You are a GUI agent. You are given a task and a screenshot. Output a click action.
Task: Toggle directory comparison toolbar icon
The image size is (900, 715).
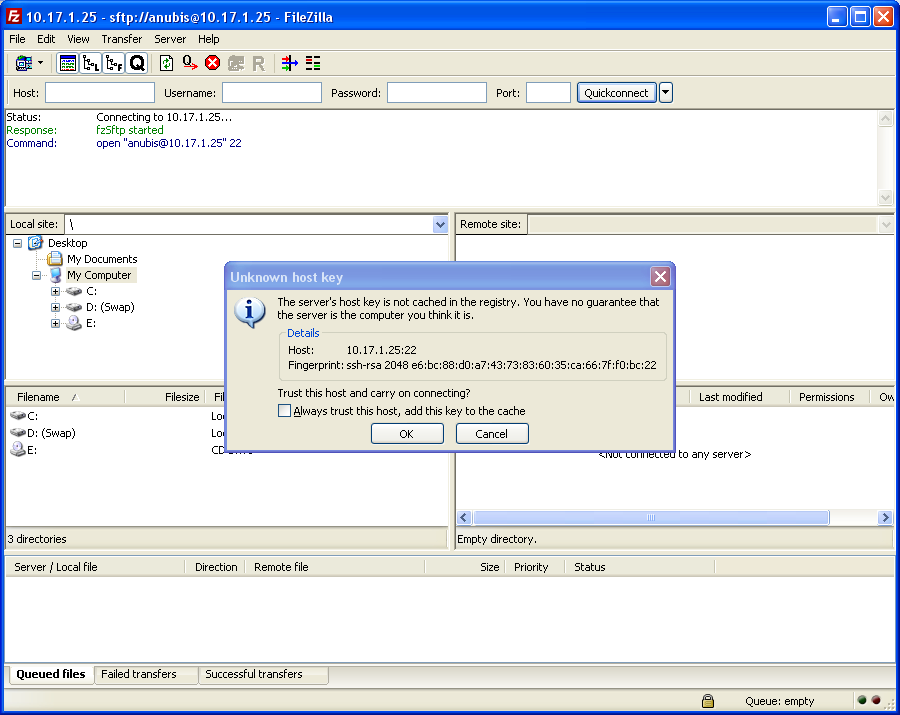313,63
